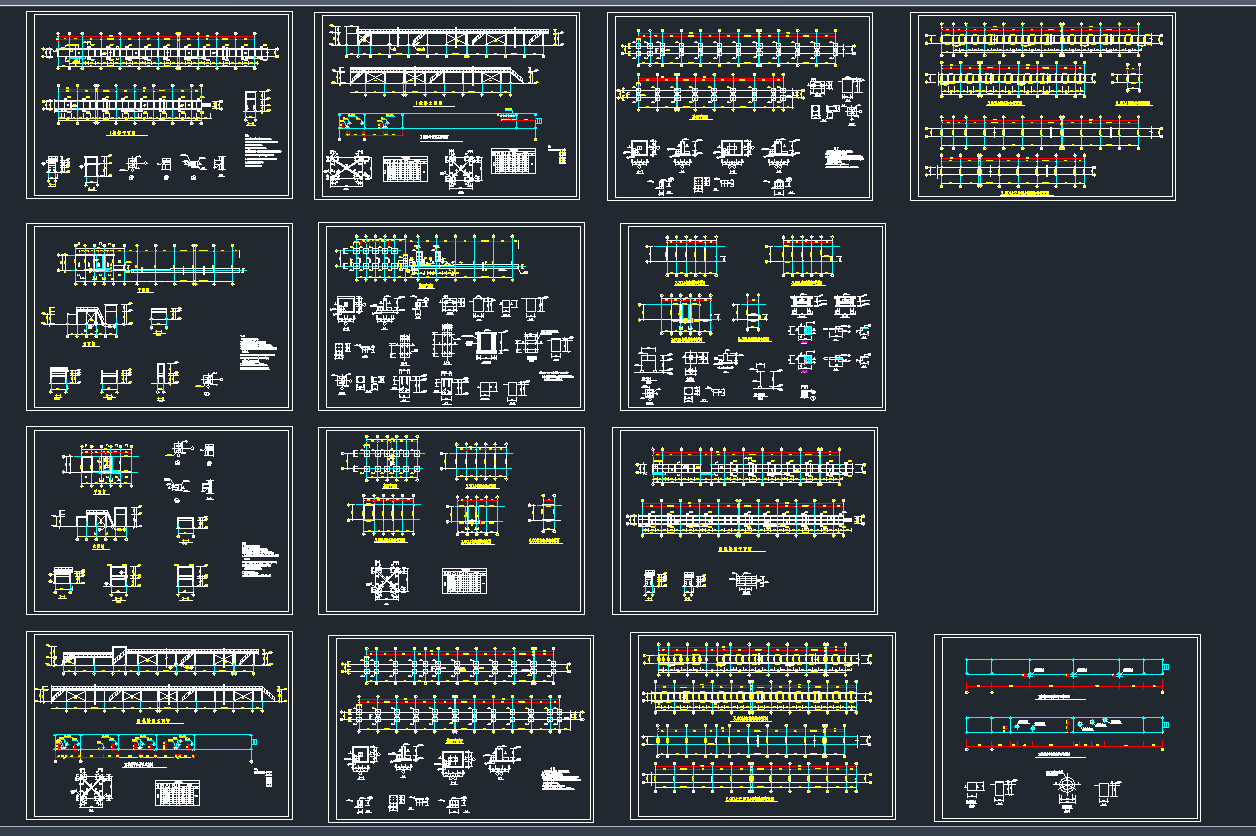Click the schedule table in the bottom-left sheet
Image resolution: width=1256 pixels, height=836 pixels.
(x=177, y=793)
